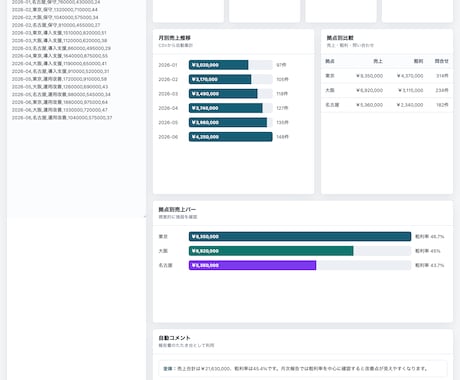The image size is (460, 380).
Task: Click the 粗利率 43.7% label beside 名古屋 bar
Action: [430, 265]
